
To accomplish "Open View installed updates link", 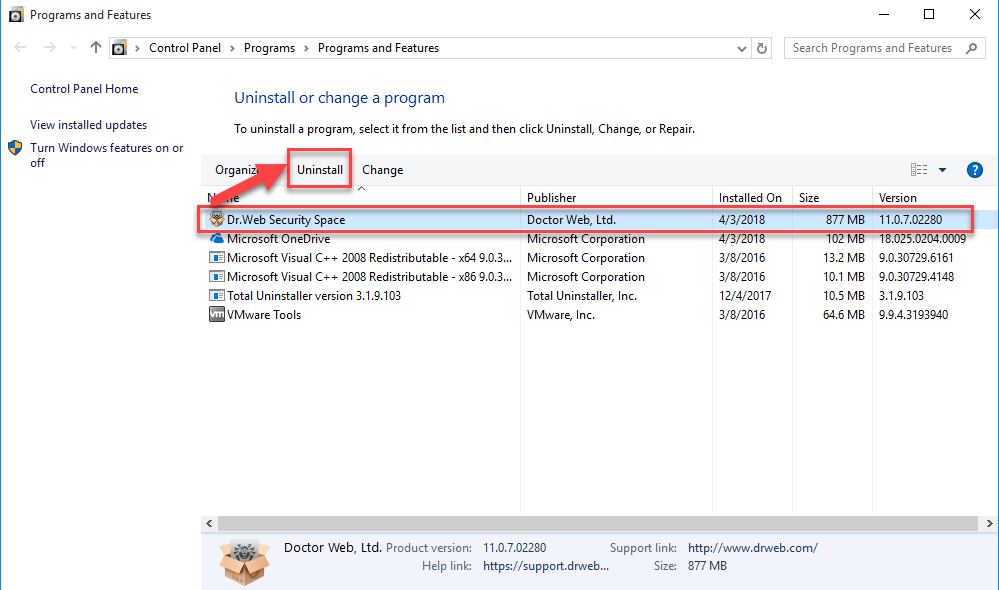I will click(x=89, y=125).
